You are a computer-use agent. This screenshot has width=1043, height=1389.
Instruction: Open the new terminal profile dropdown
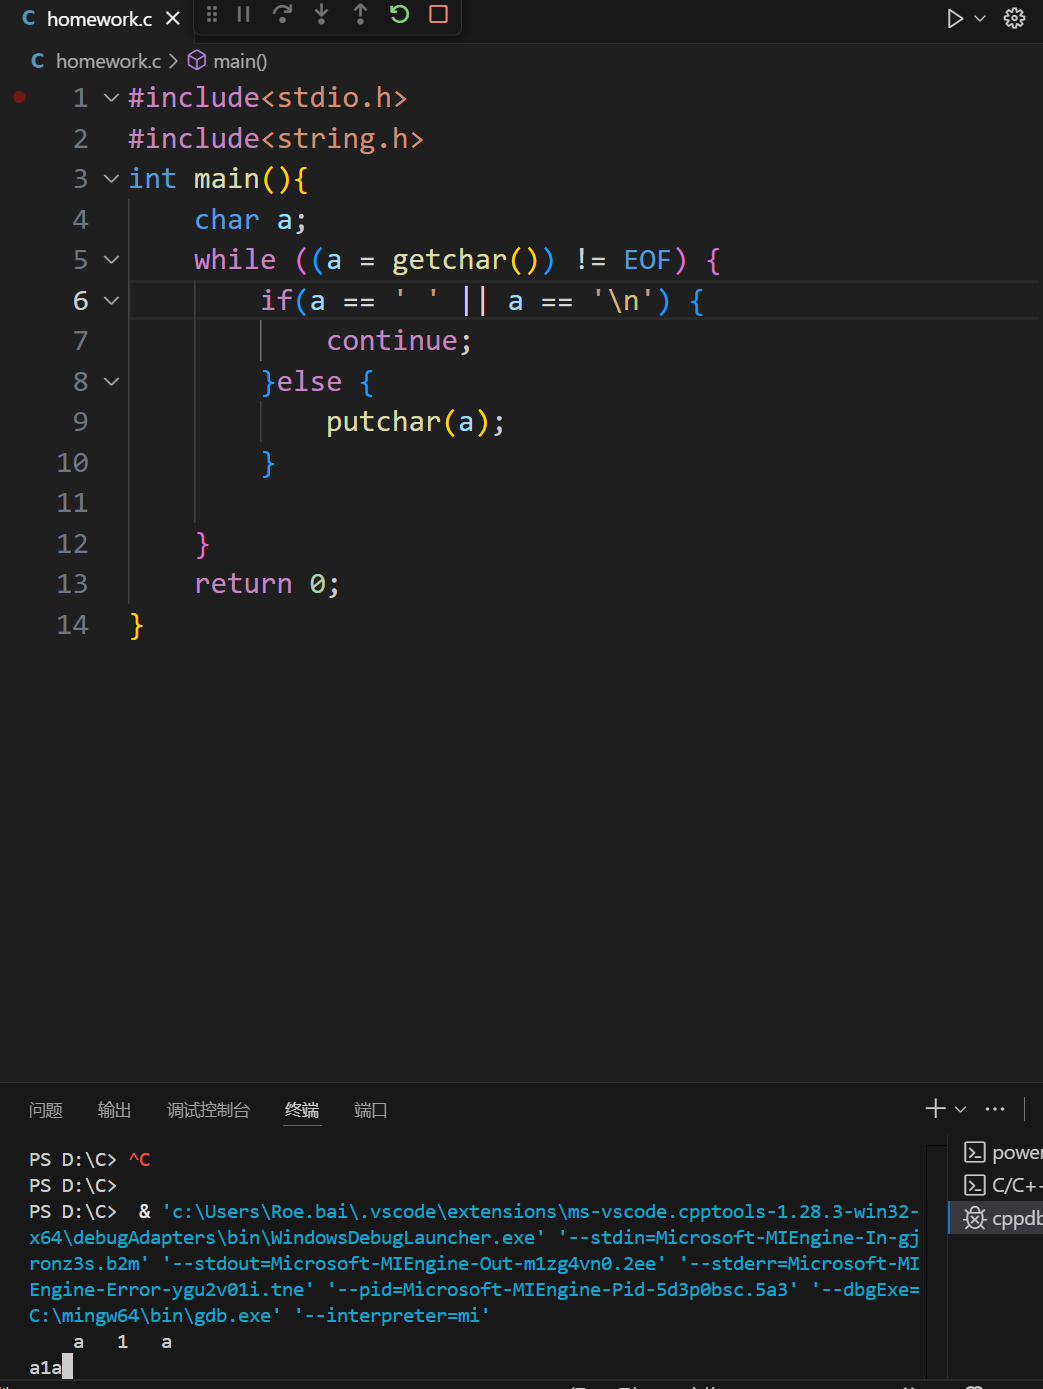click(960, 1109)
